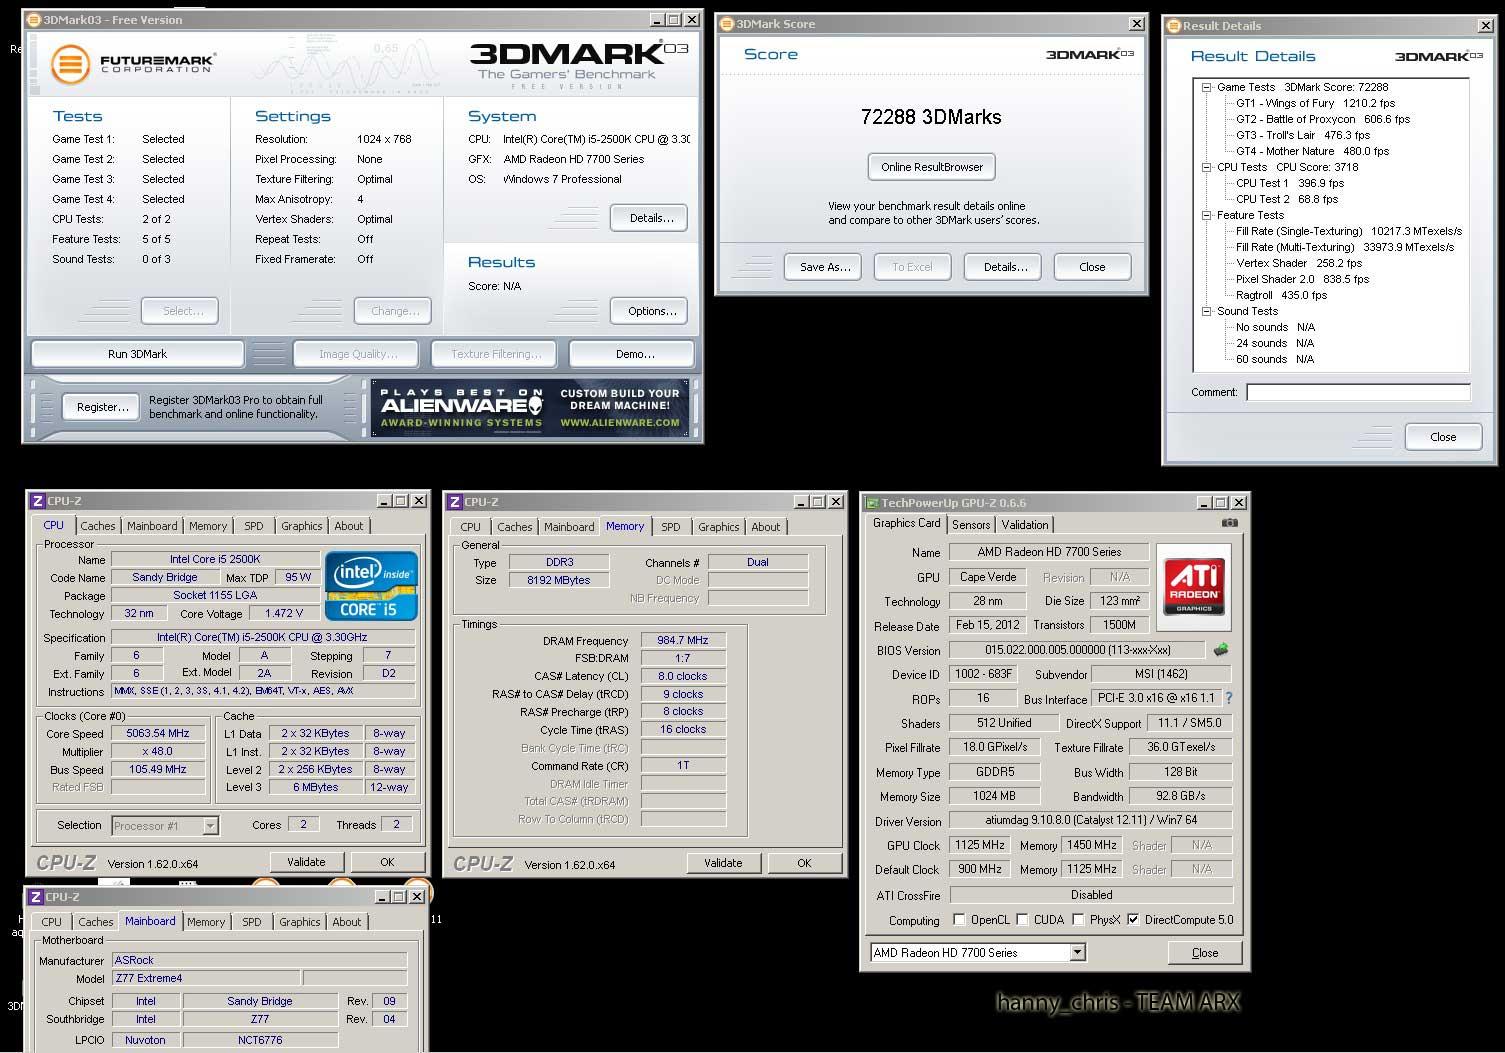Click the Core Speed value 5063.54 MHz

coord(158,733)
